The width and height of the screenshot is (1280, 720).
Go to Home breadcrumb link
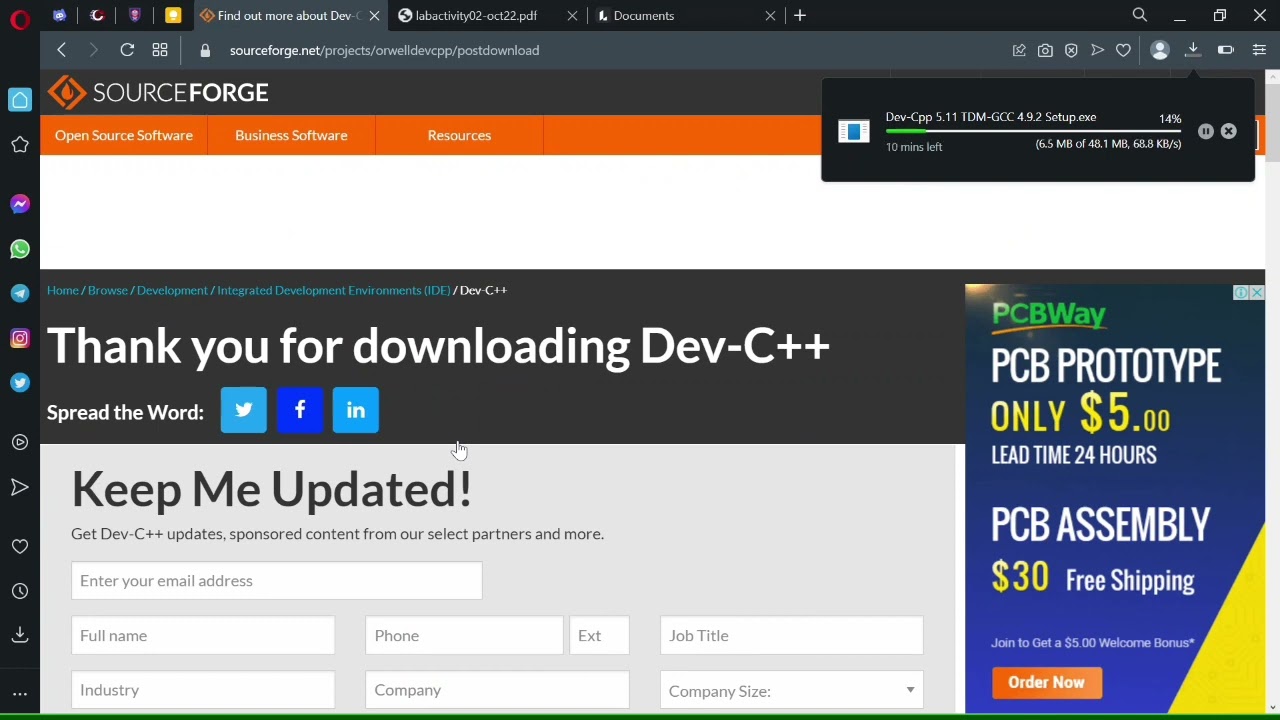tap(62, 290)
